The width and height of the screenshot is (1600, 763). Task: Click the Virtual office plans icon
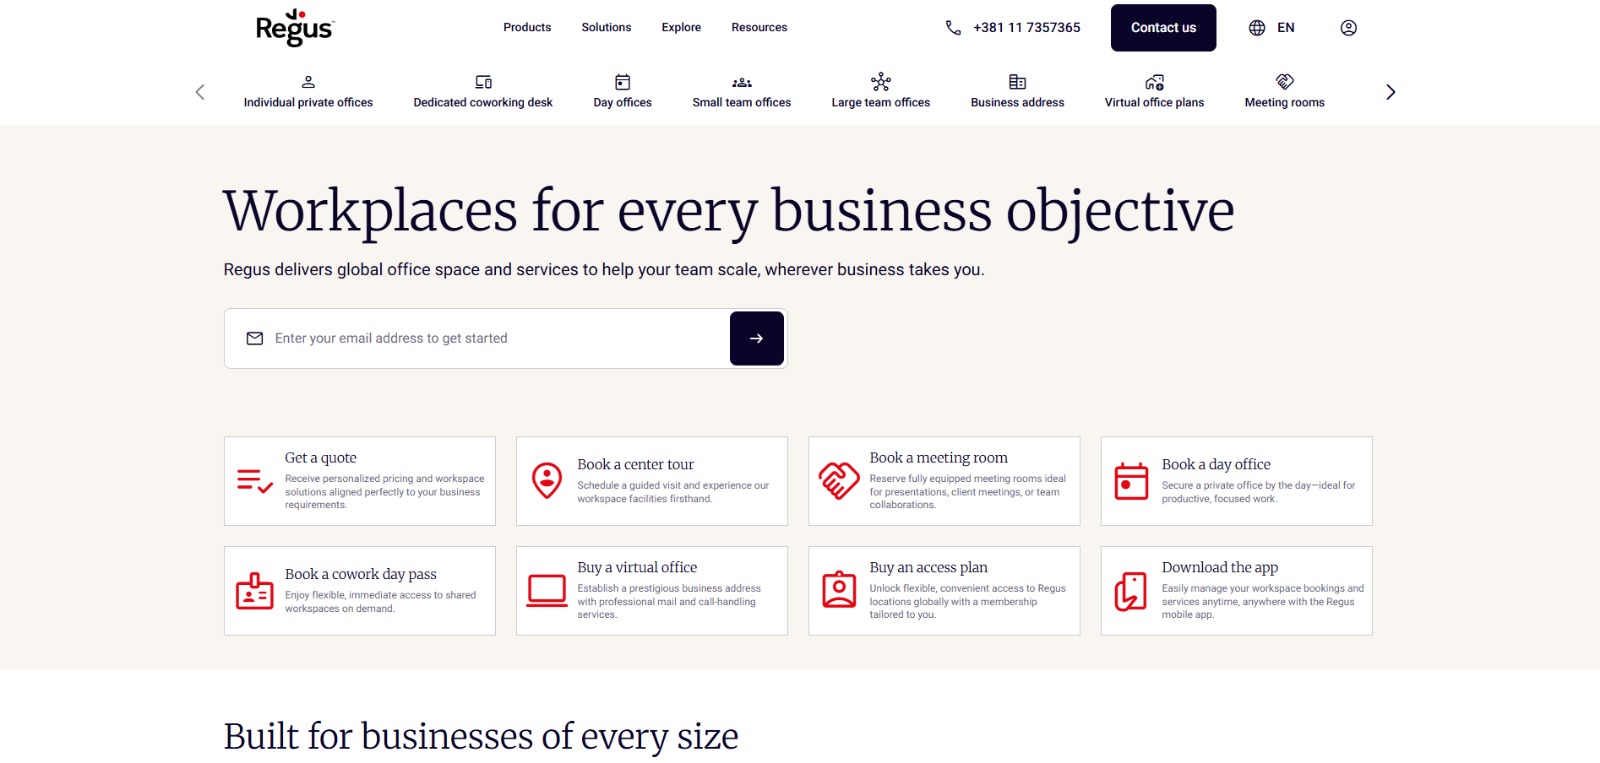click(x=1154, y=82)
